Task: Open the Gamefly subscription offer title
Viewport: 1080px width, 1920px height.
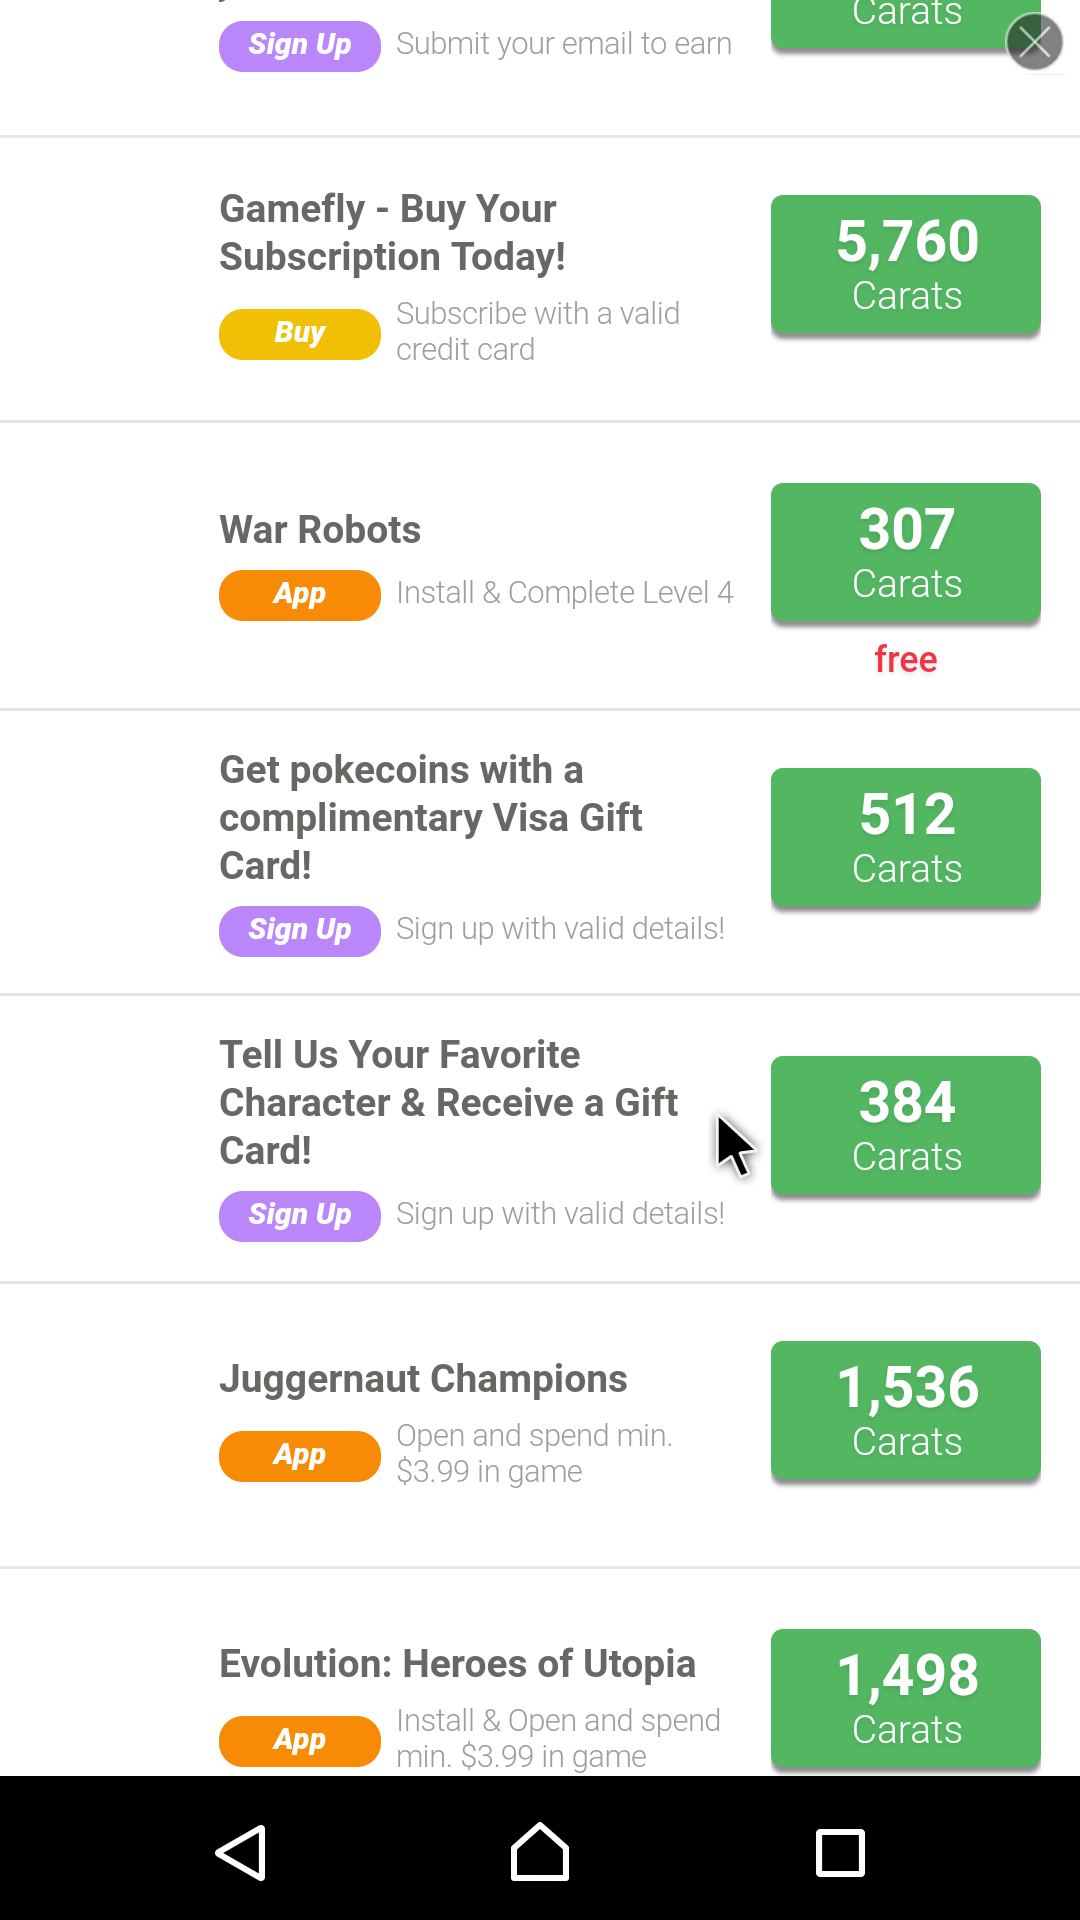Action: tap(392, 233)
